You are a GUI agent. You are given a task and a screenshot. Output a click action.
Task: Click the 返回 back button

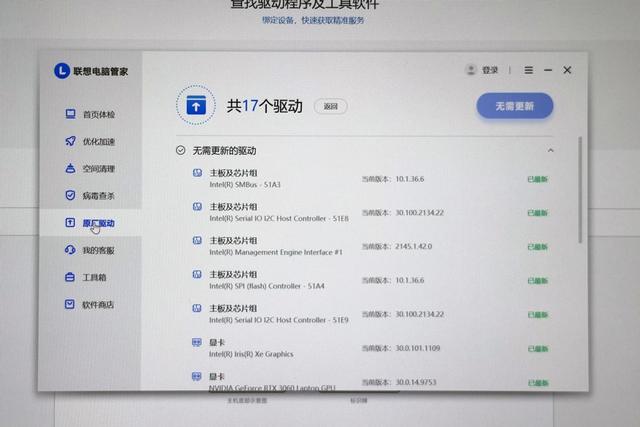click(x=331, y=107)
